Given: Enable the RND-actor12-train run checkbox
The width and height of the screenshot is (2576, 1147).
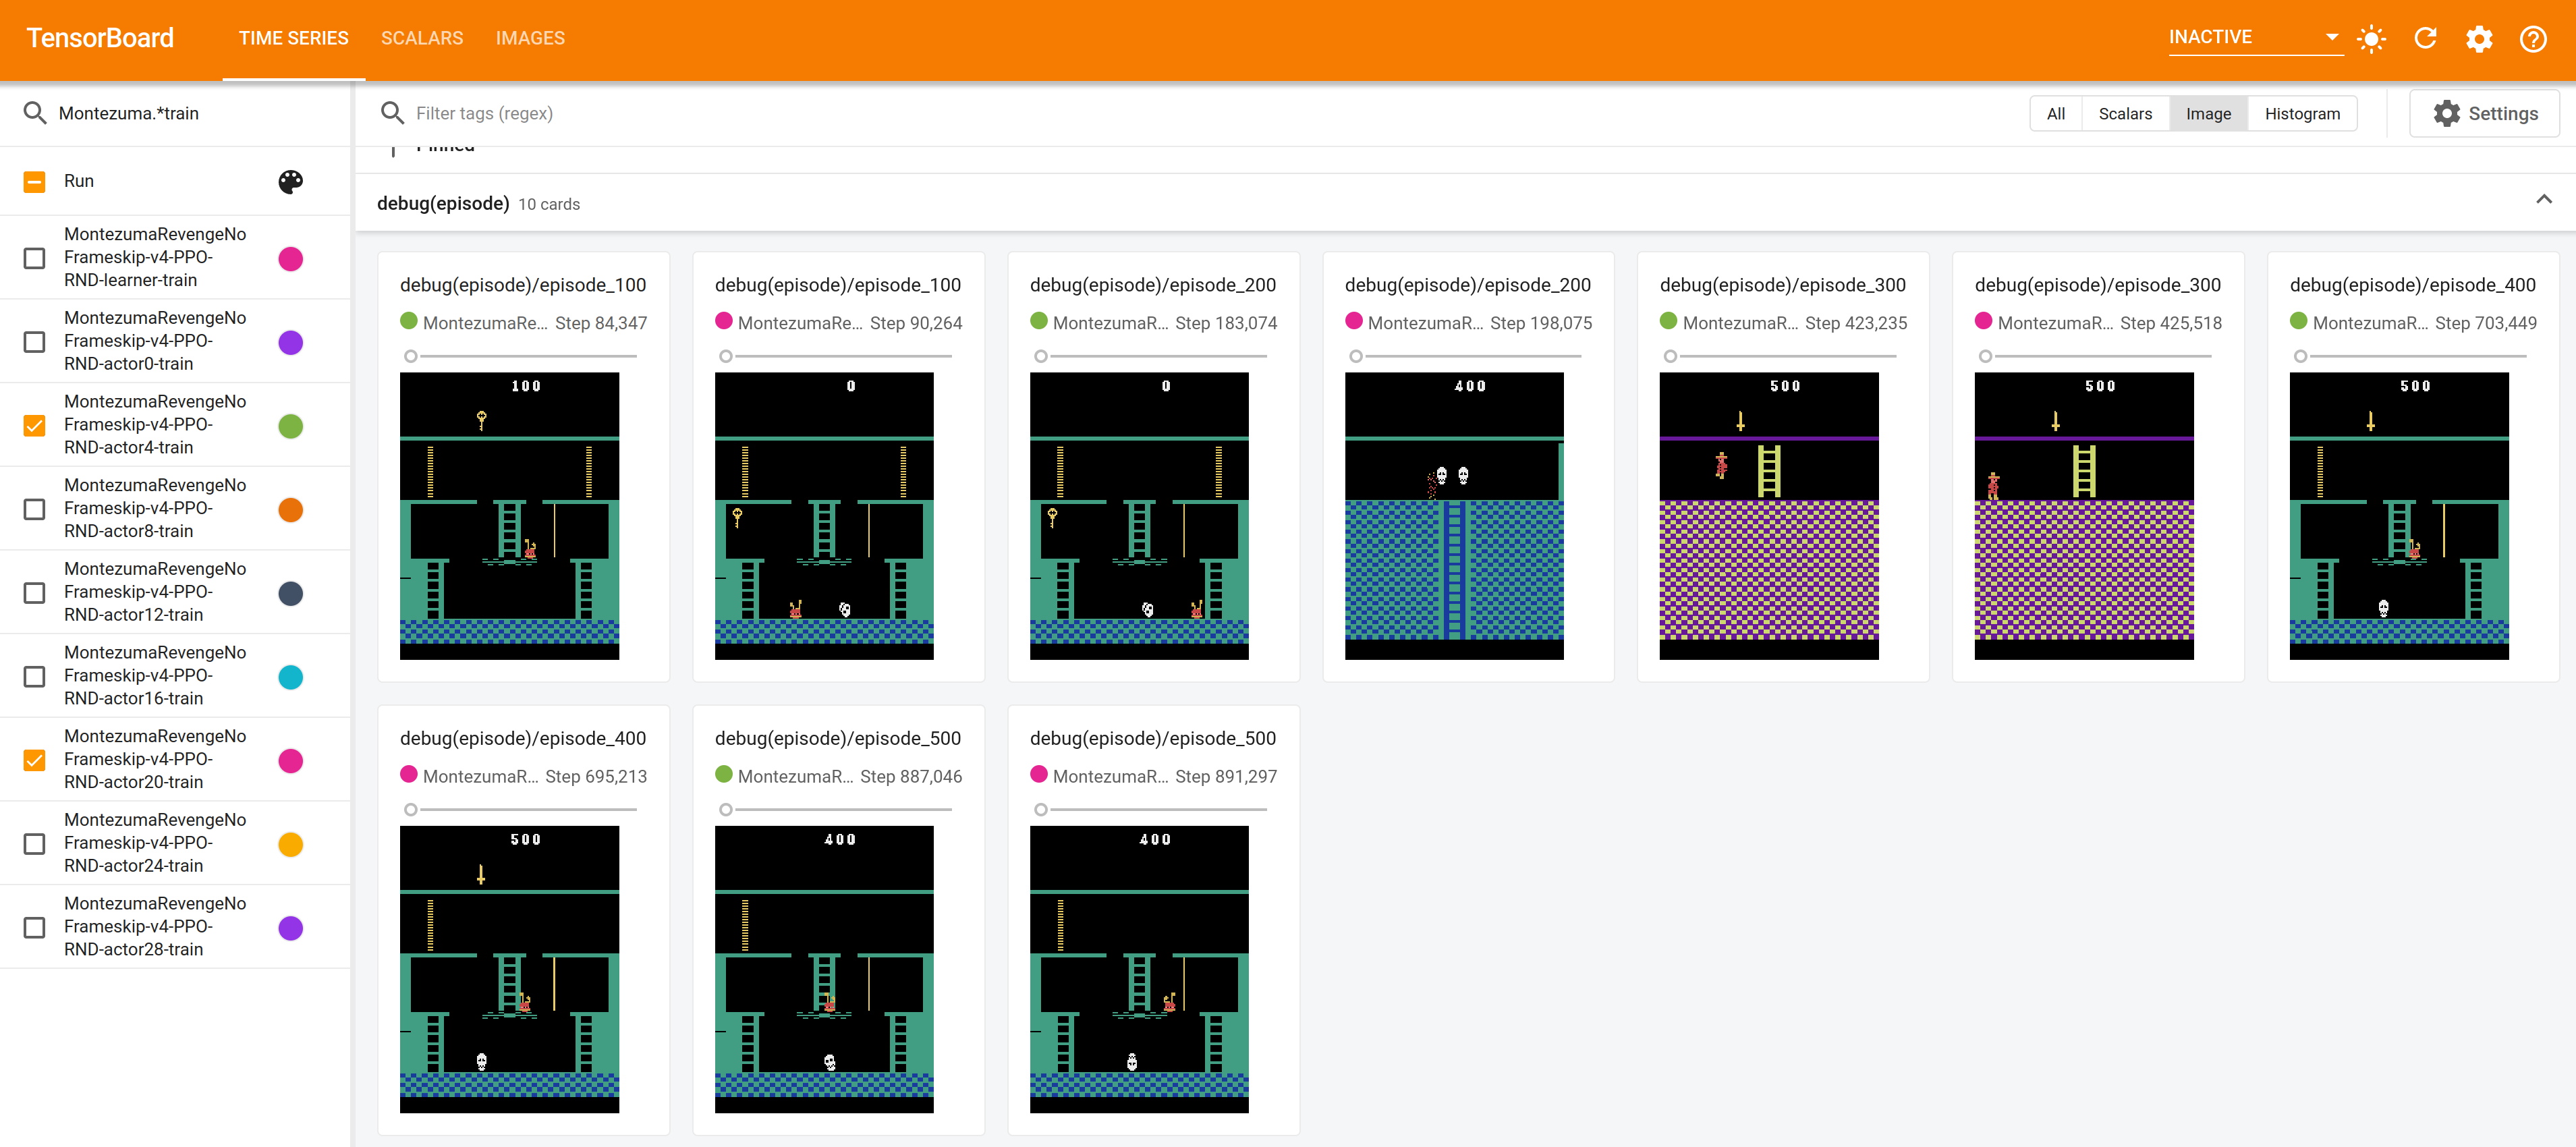Looking at the screenshot, I should click(34, 593).
